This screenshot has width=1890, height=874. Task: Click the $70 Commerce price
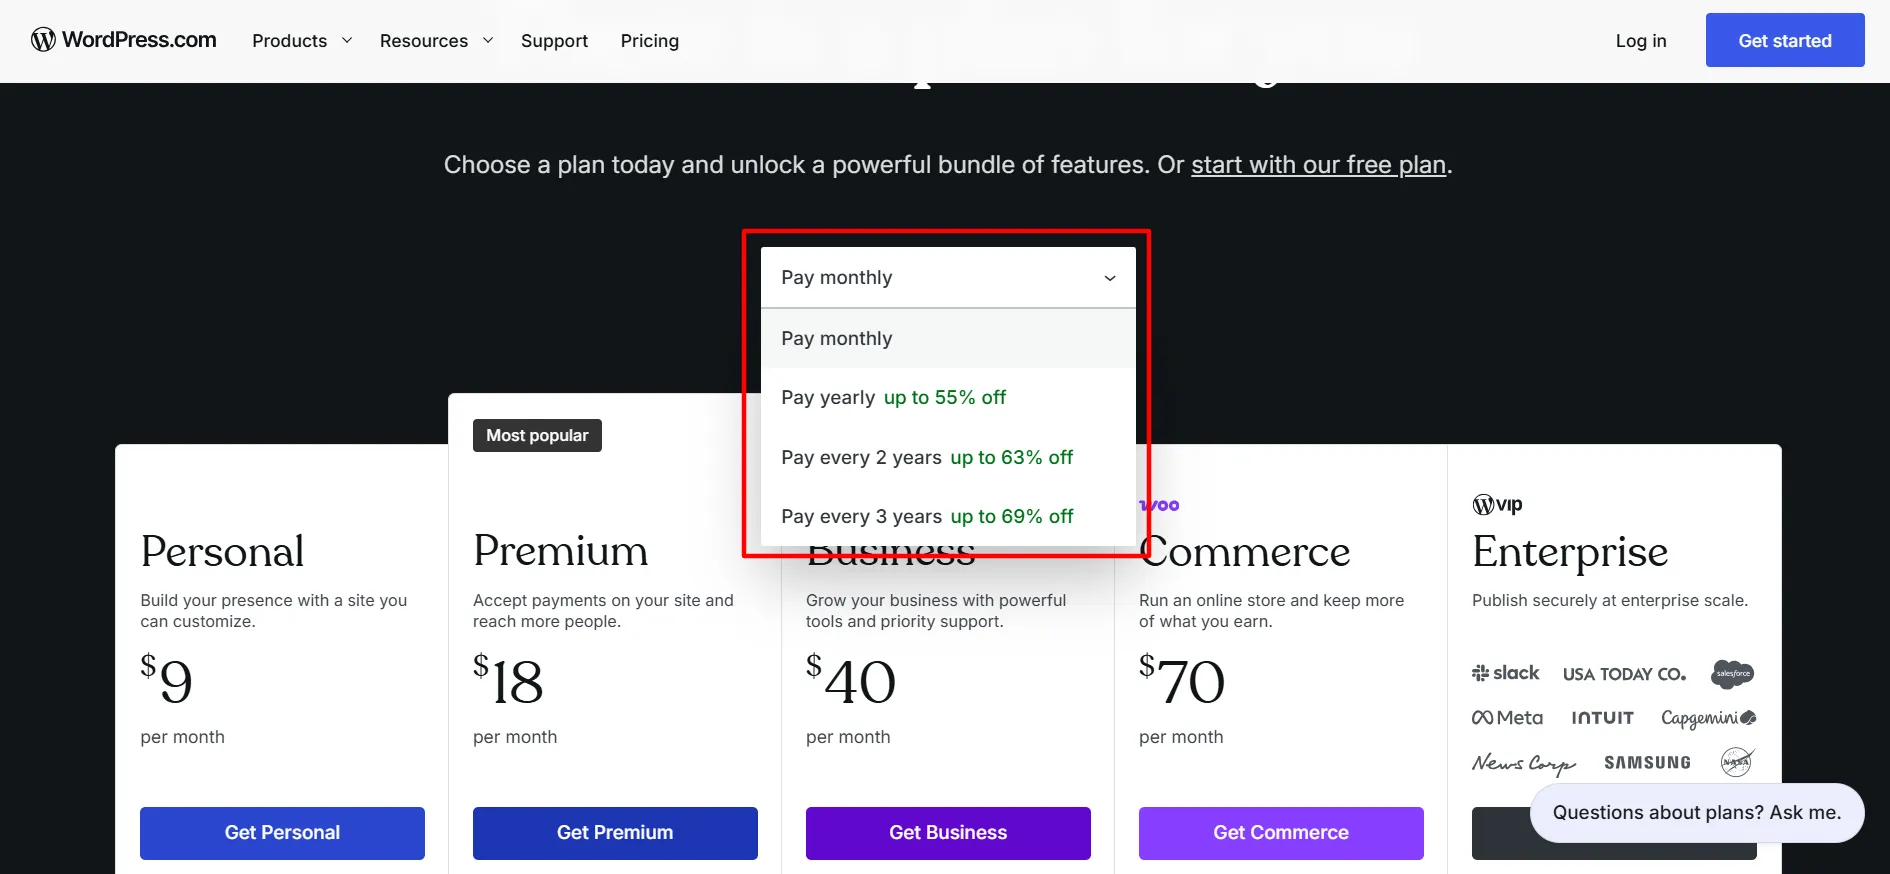pyautogui.click(x=1182, y=680)
